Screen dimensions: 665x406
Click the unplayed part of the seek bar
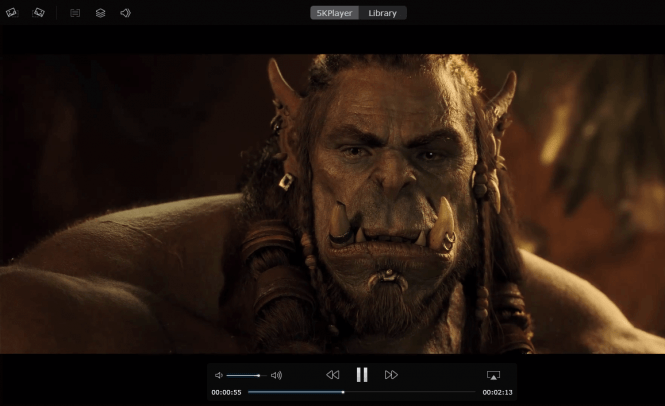click(410, 392)
